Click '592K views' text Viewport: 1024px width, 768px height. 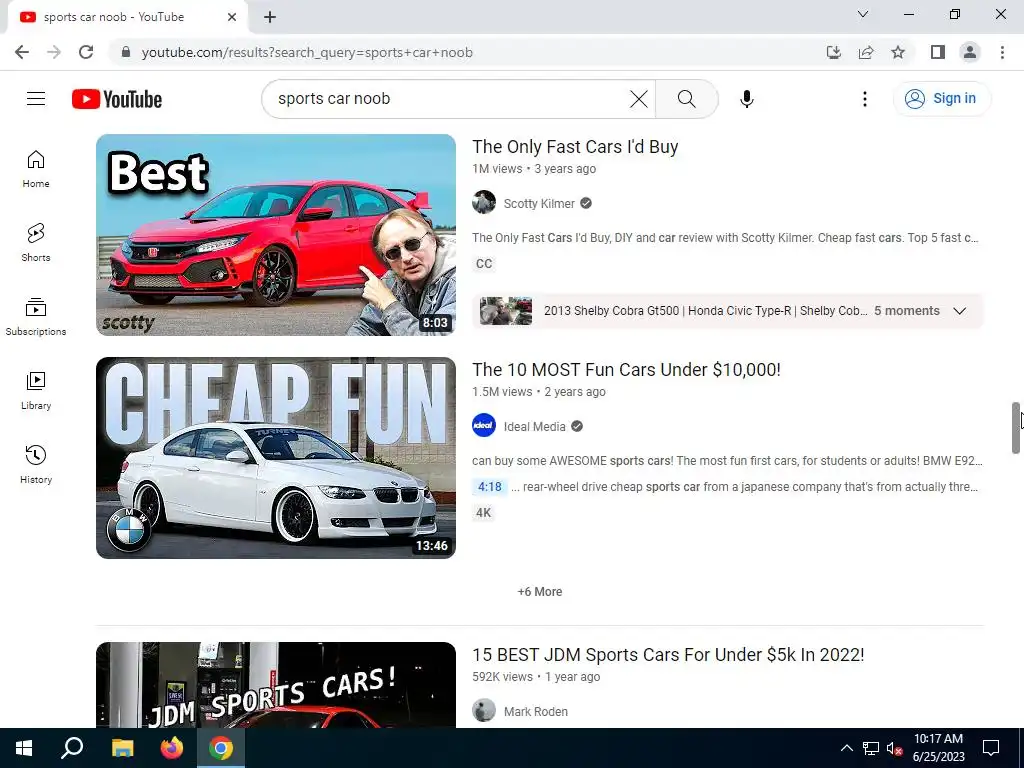(x=502, y=677)
